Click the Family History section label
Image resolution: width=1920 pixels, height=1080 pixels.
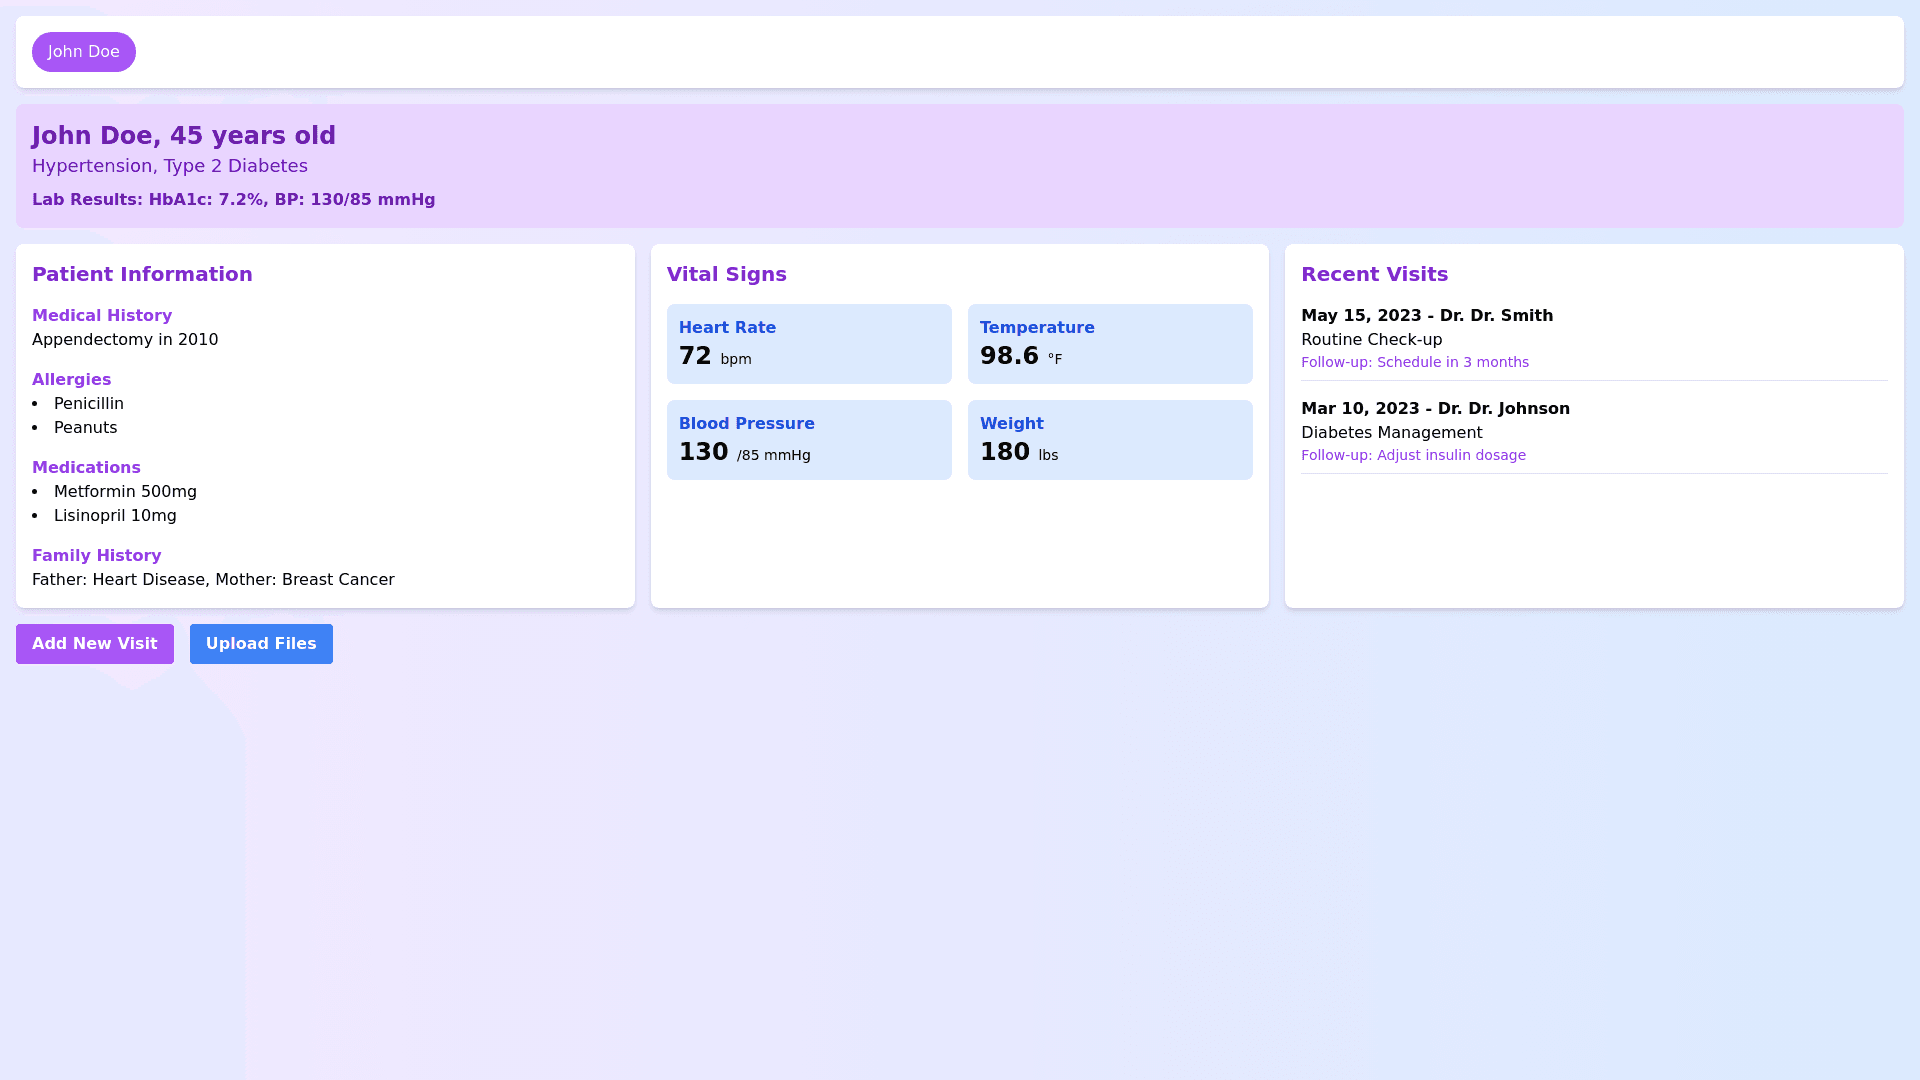(x=96, y=556)
